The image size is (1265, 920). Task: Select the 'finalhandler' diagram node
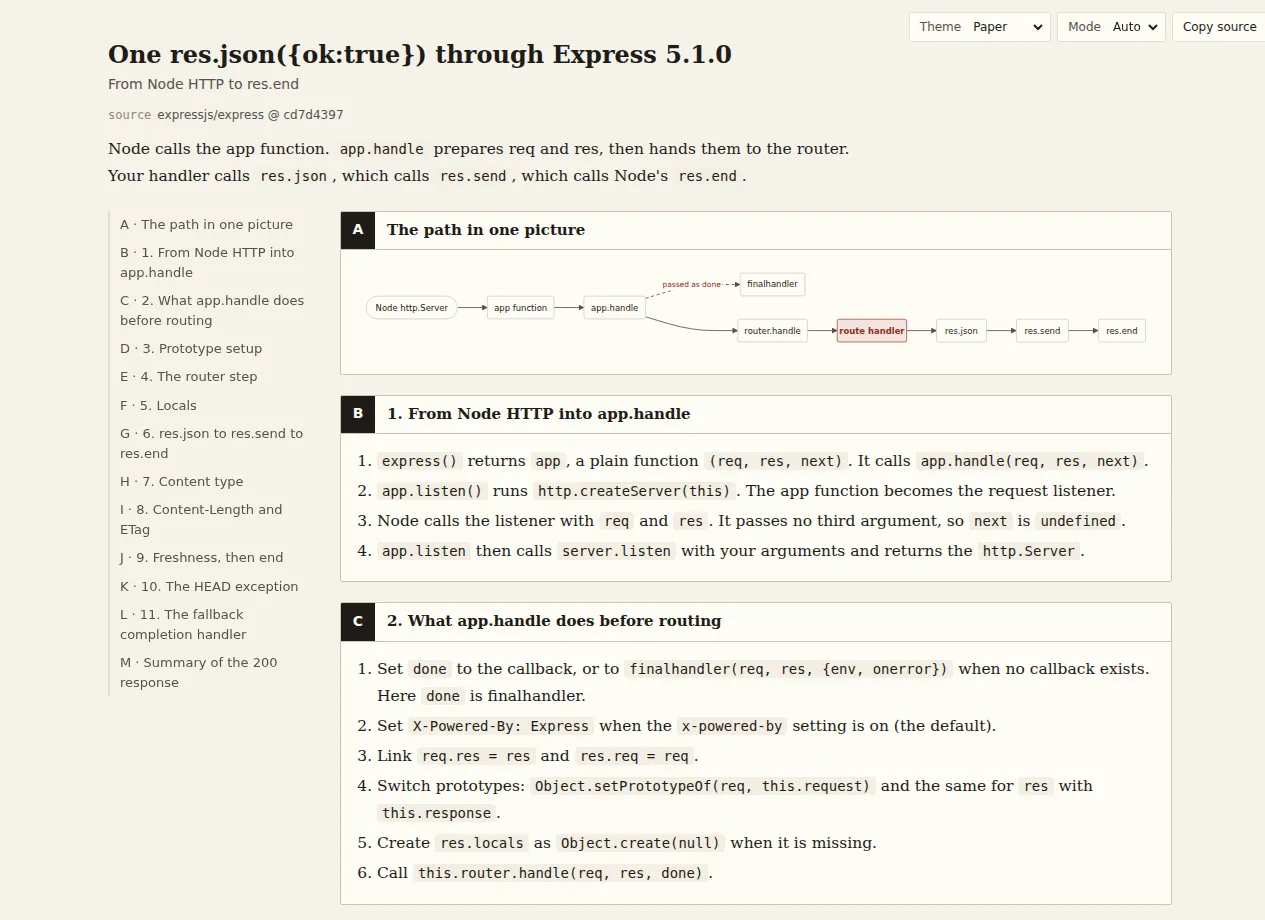772,284
